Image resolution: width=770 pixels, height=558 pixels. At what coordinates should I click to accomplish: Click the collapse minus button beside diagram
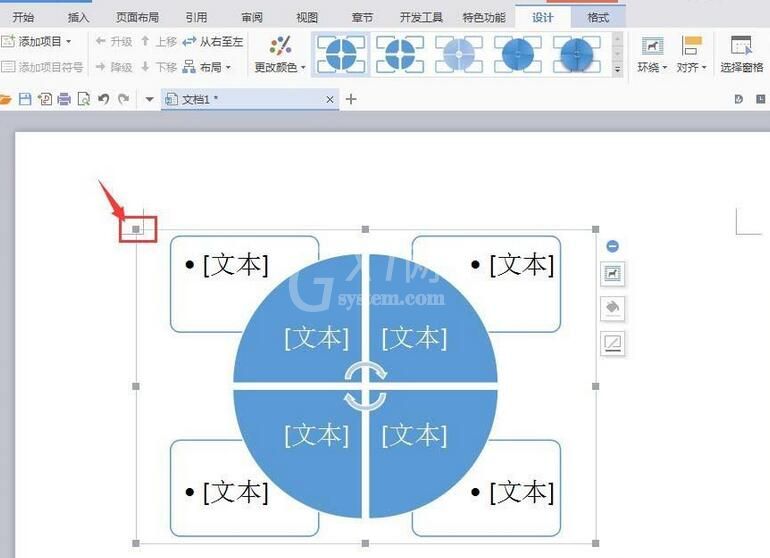pos(612,246)
